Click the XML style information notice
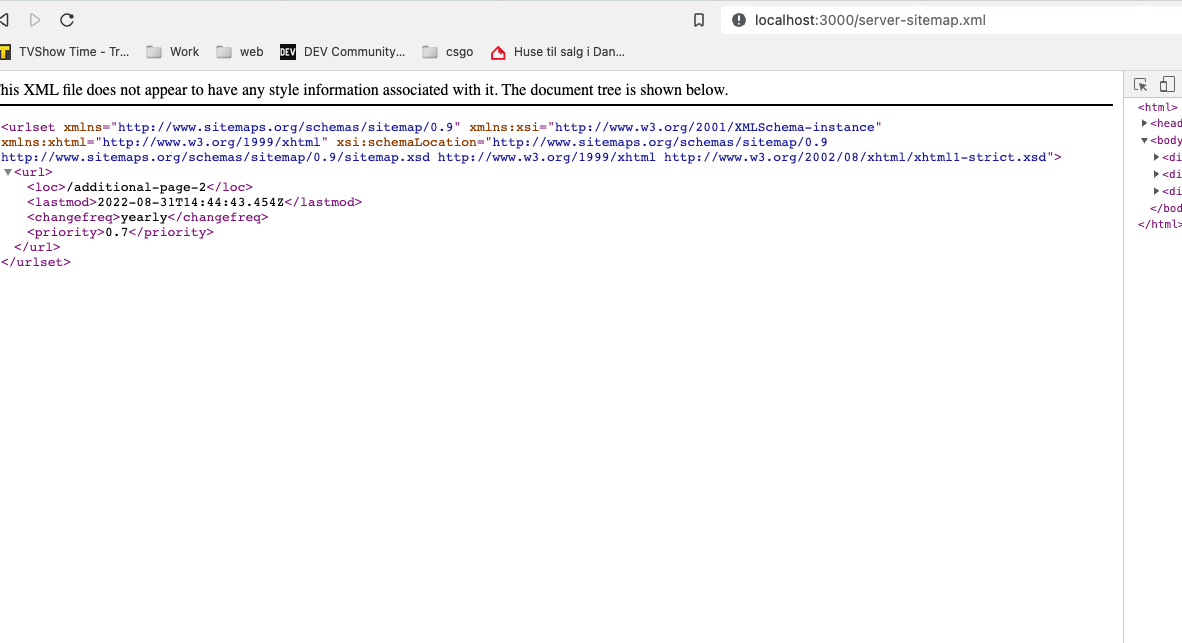The height and width of the screenshot is (643, 1182). click(x=364, y=90)
